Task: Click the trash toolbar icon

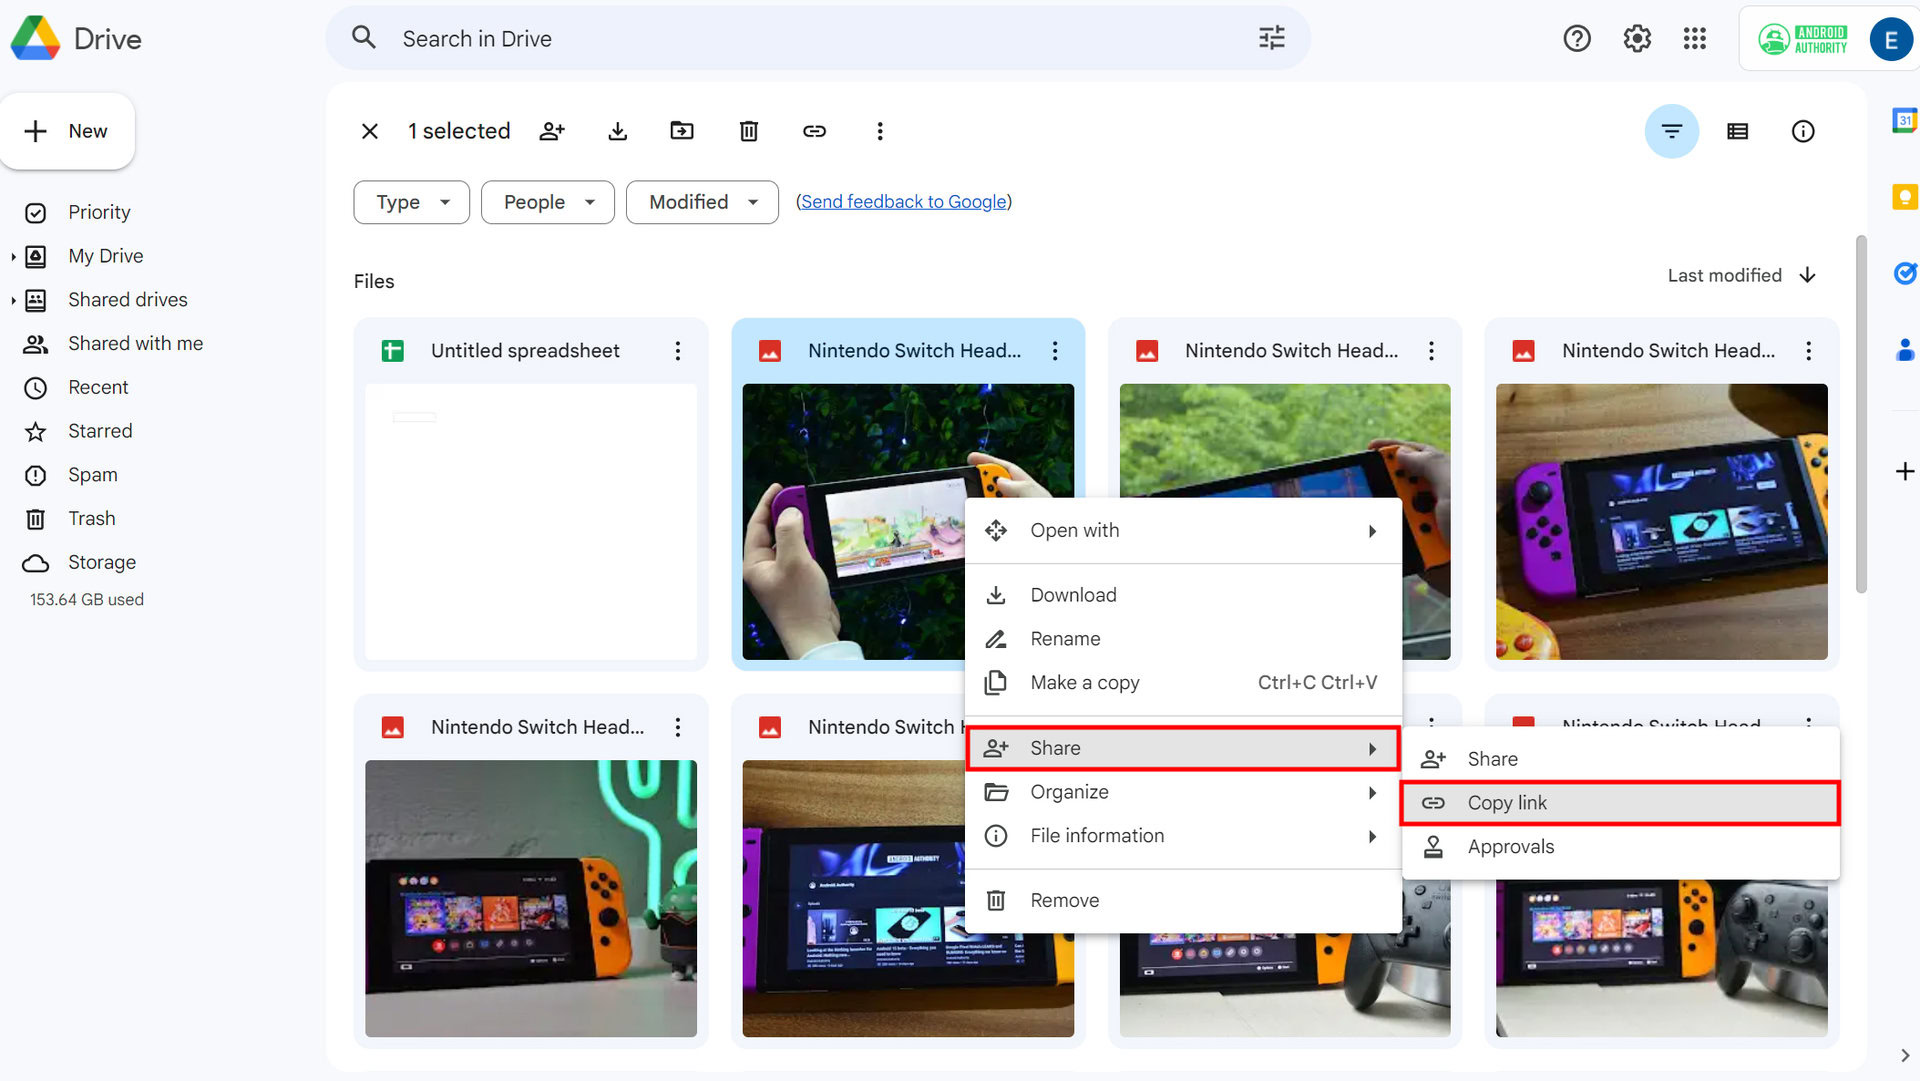Action: (749, 131)
